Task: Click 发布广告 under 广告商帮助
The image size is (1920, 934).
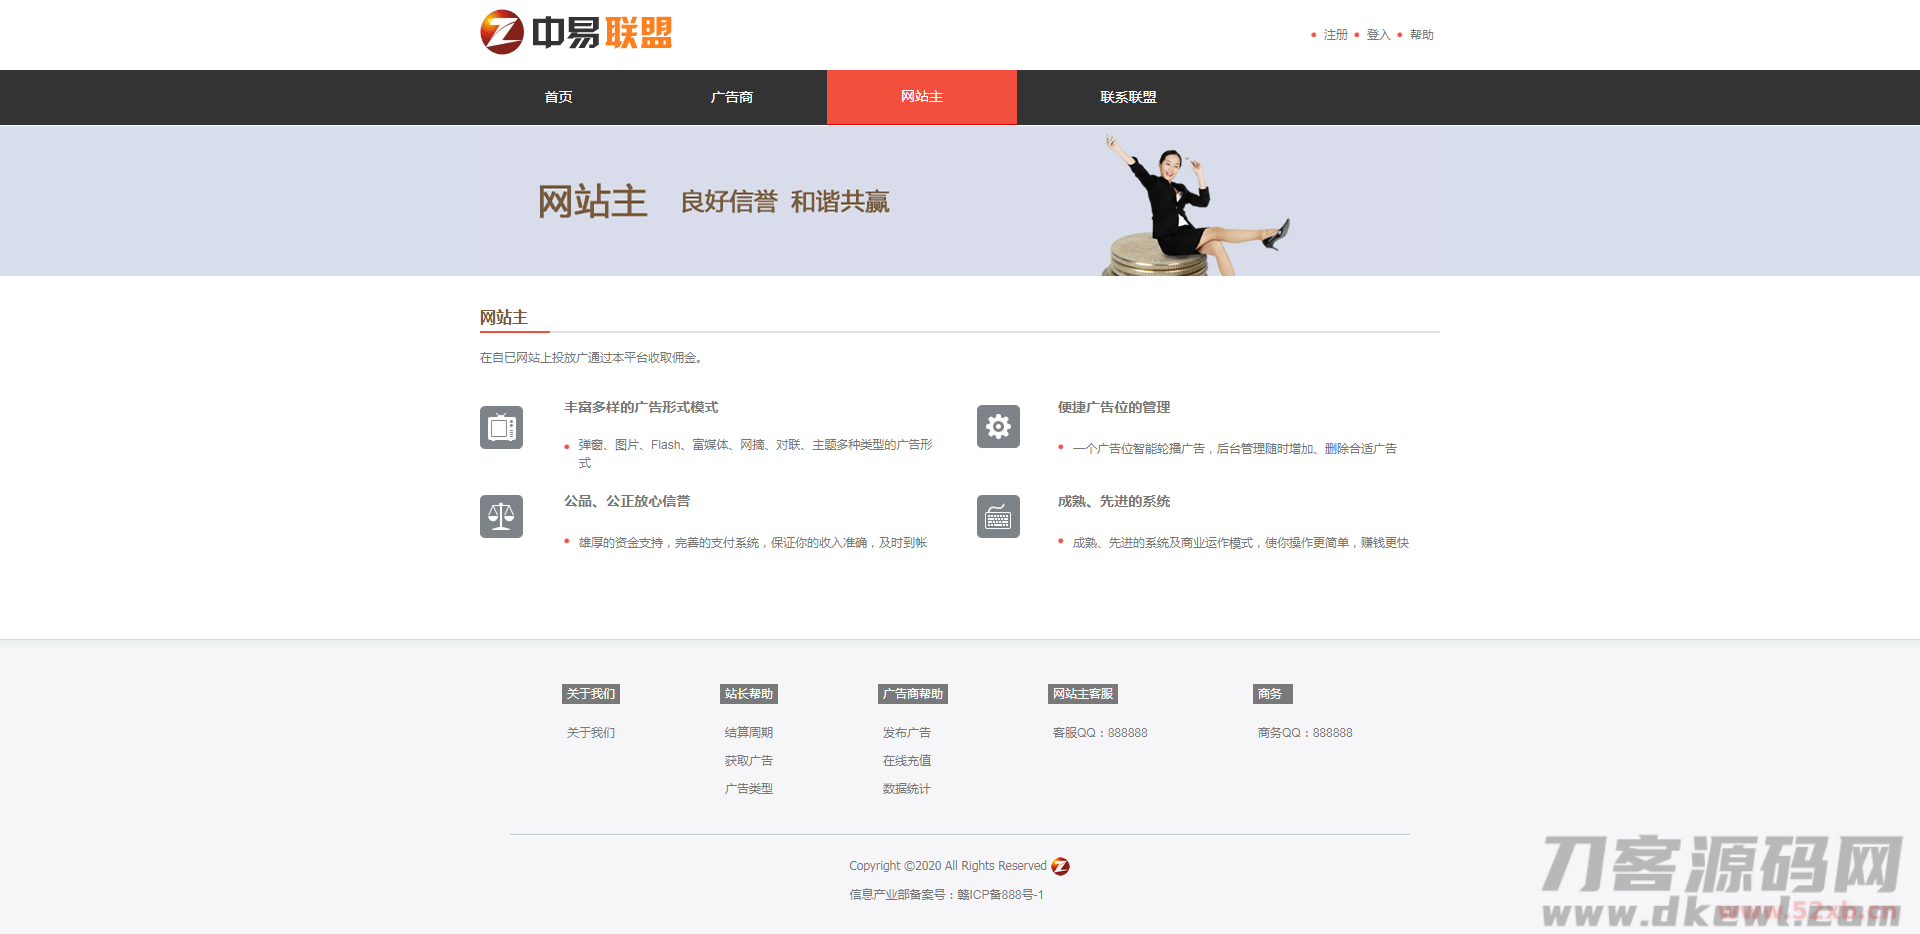Action: [906, 732]
